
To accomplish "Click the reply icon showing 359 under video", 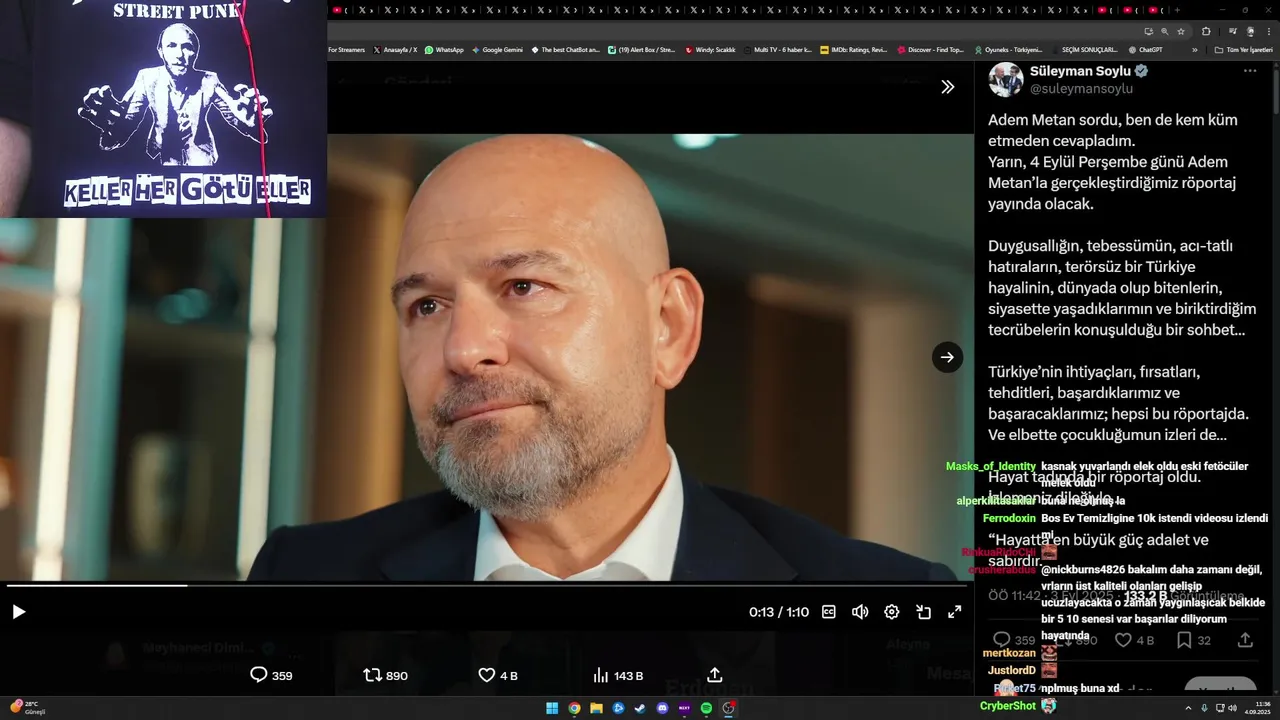I will [271, 675].
